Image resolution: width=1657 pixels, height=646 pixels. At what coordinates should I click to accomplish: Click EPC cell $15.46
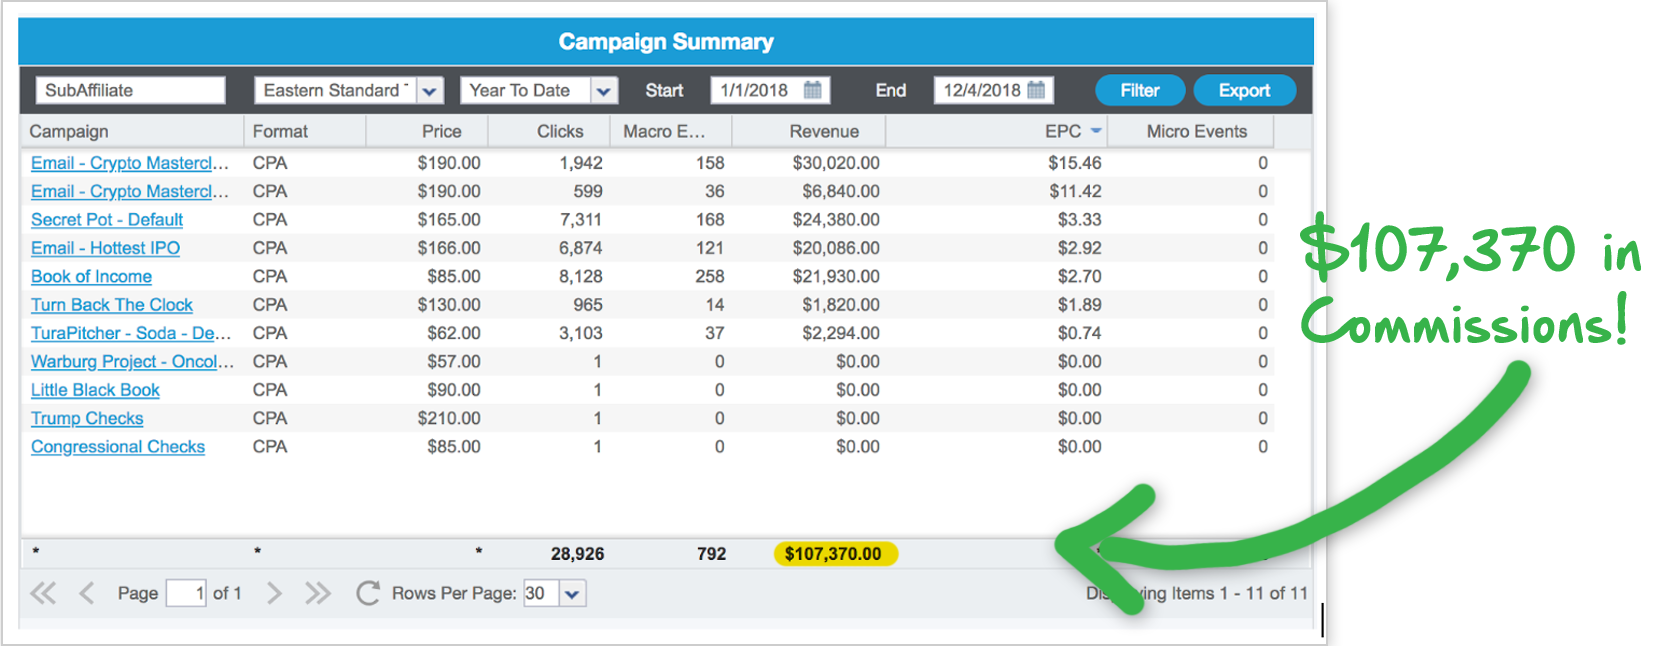coord(1074,163)
